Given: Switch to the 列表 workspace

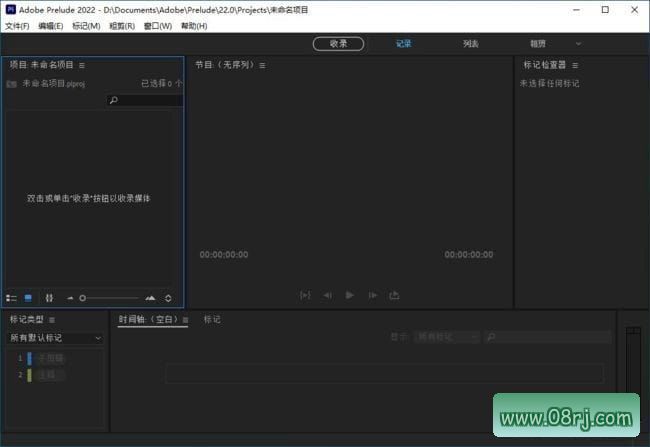Looking at the screenshot, I should (x=471, y=44).
